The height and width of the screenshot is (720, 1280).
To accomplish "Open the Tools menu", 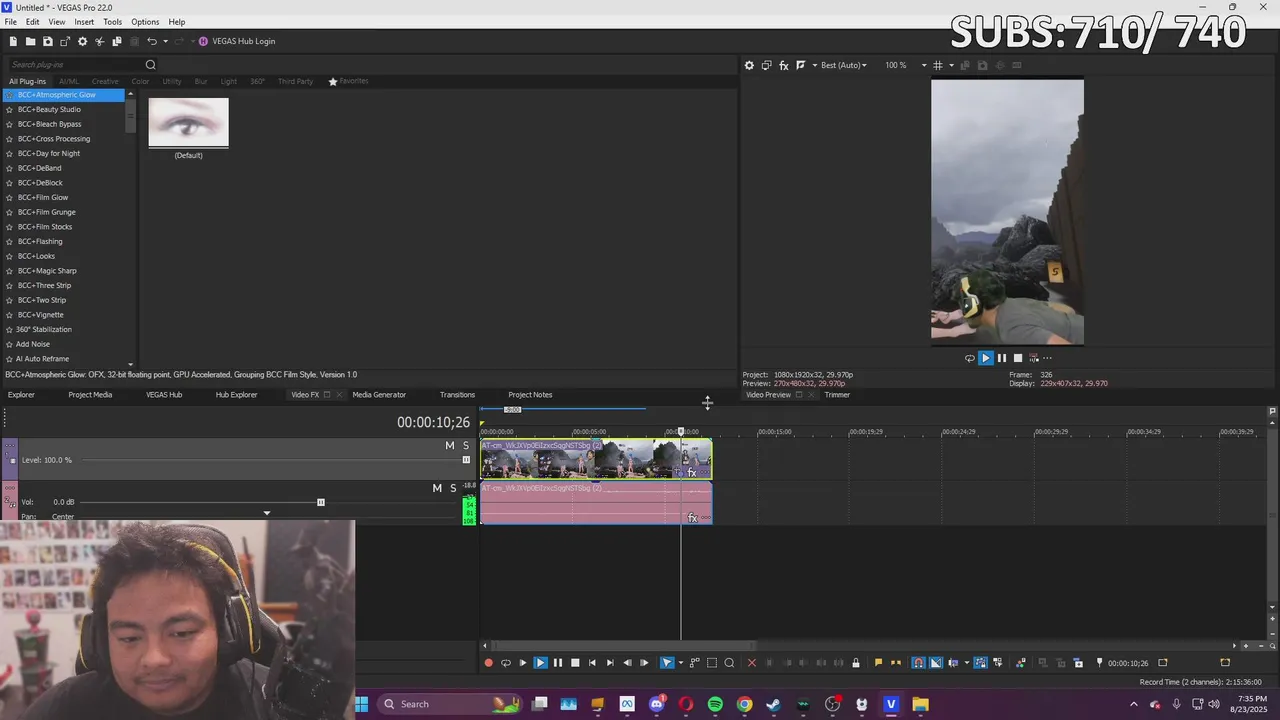I will 112,22.
